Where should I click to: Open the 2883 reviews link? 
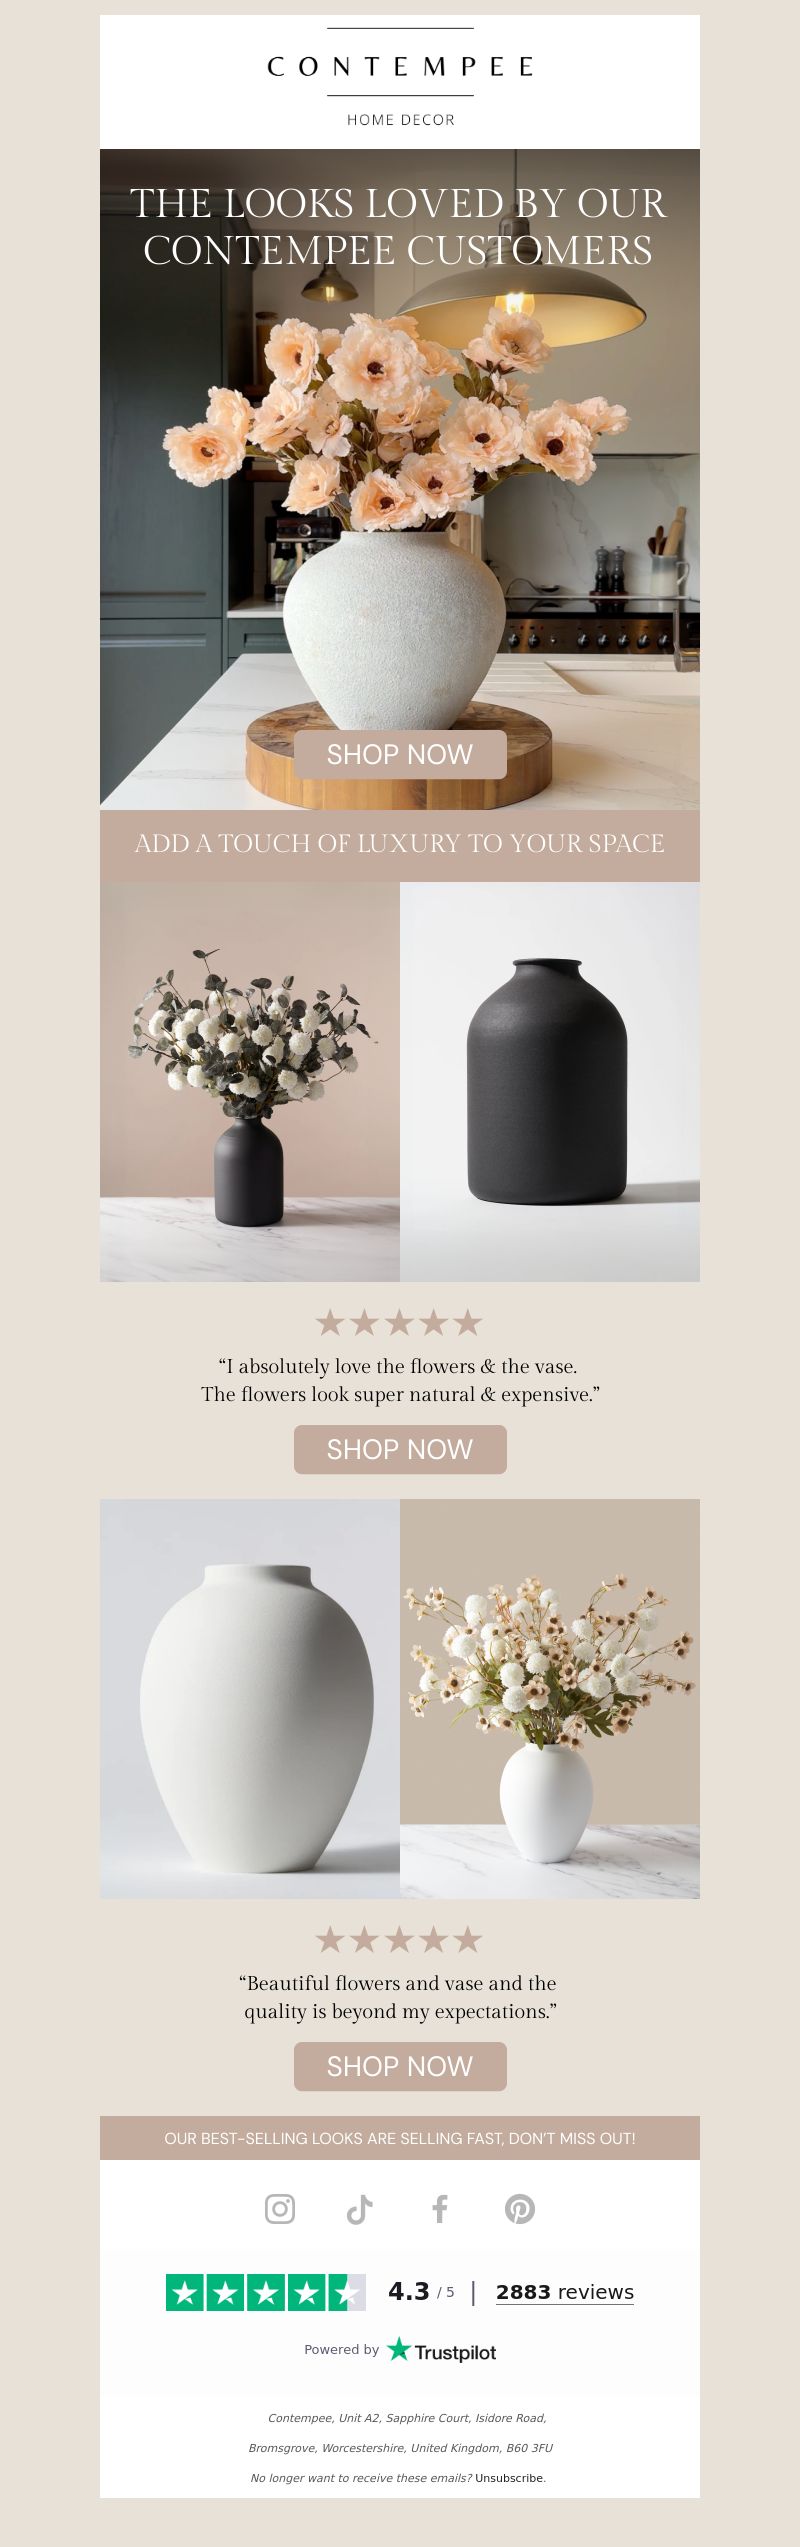point(565,2292)
